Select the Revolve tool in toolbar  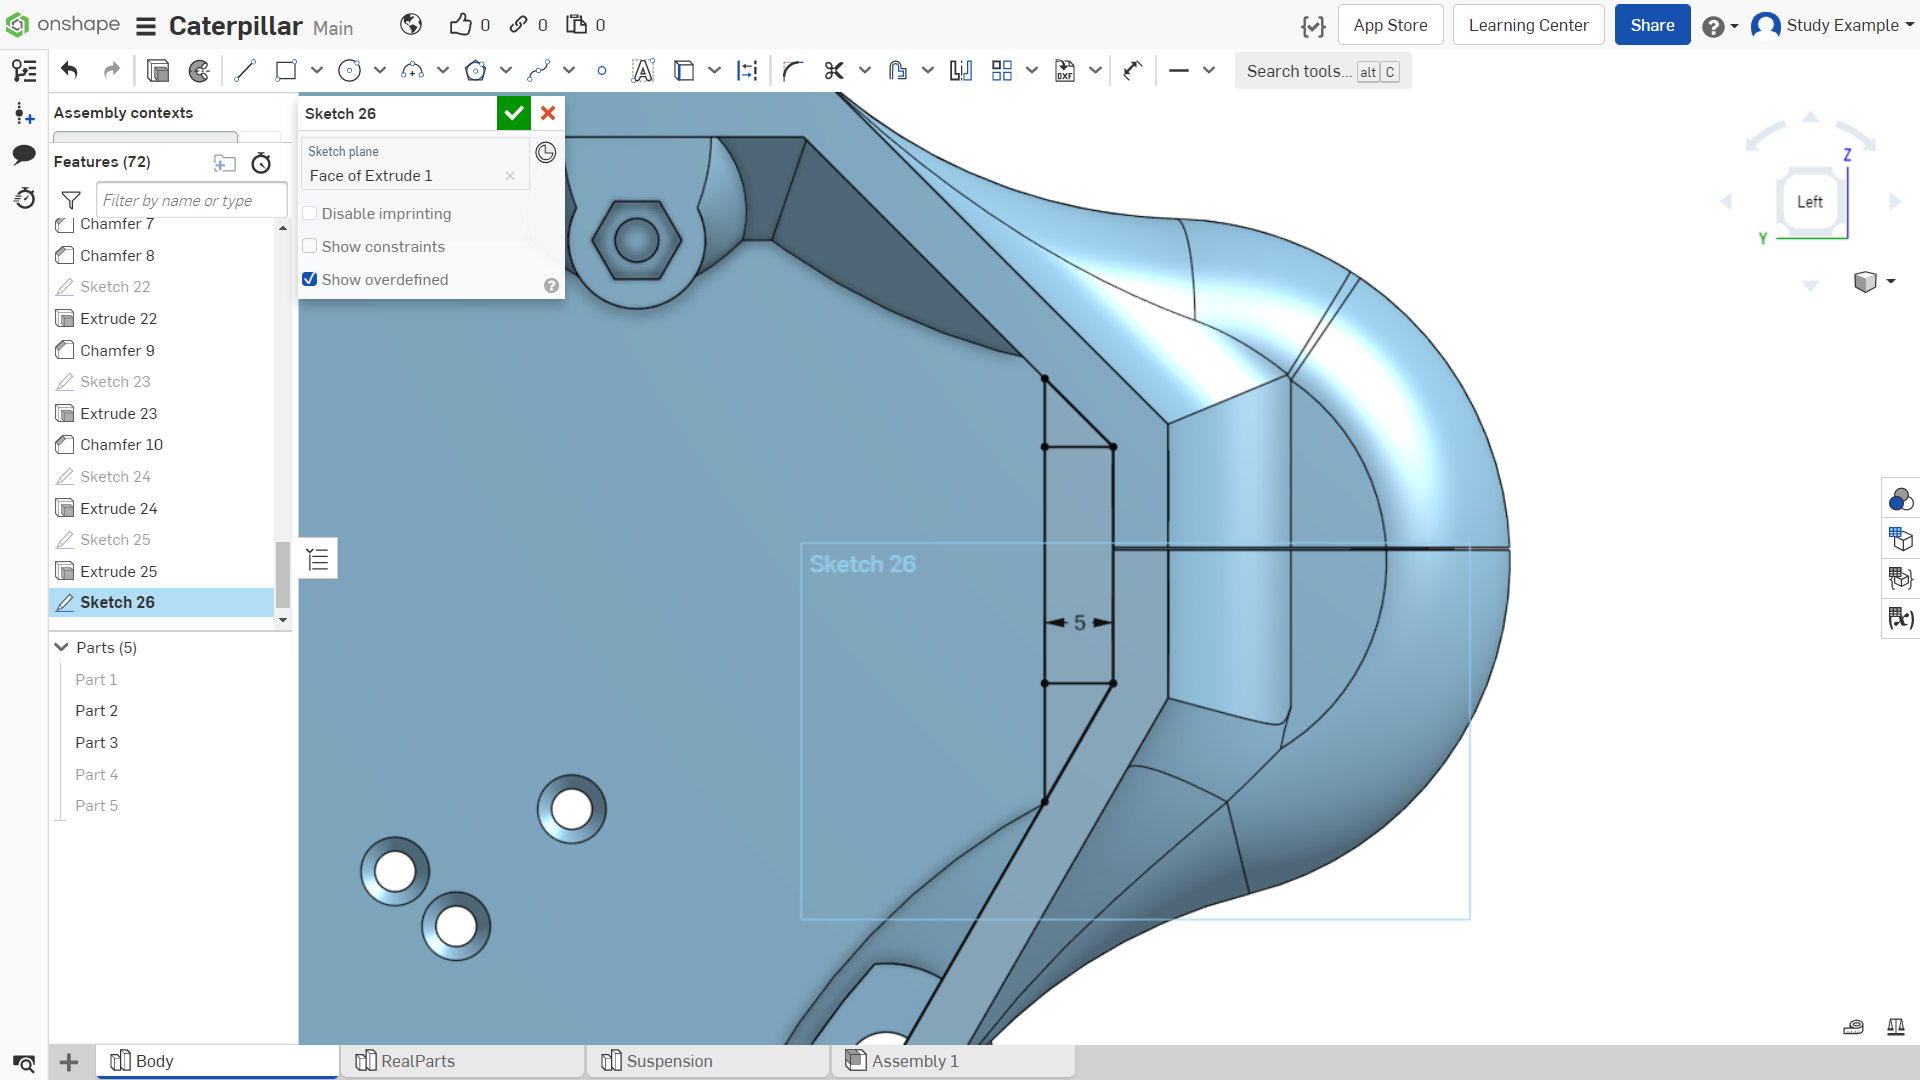[x=199, y=71]
